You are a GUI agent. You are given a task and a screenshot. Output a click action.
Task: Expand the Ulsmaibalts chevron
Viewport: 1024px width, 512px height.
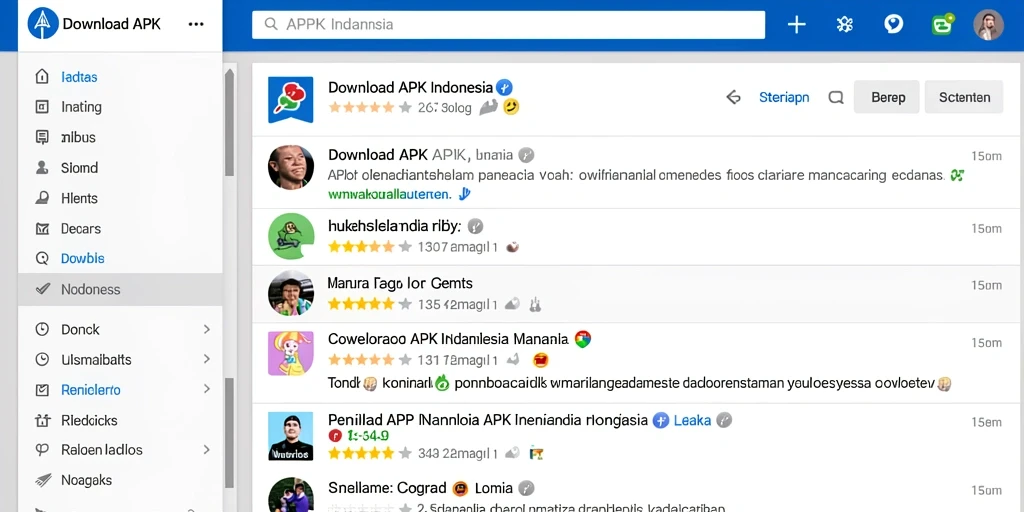click(206, 359)
